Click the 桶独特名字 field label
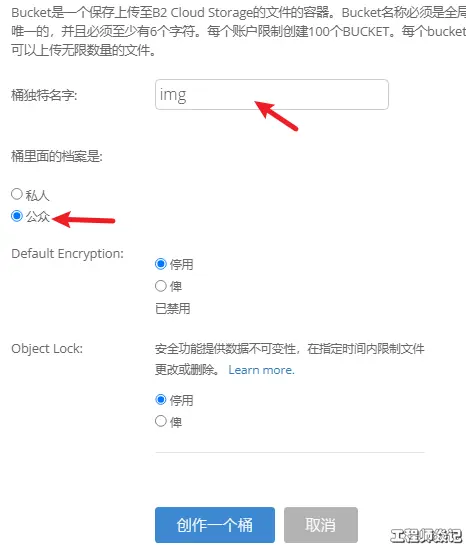Screen dimensions: 466x553 (x=44, y=95)
